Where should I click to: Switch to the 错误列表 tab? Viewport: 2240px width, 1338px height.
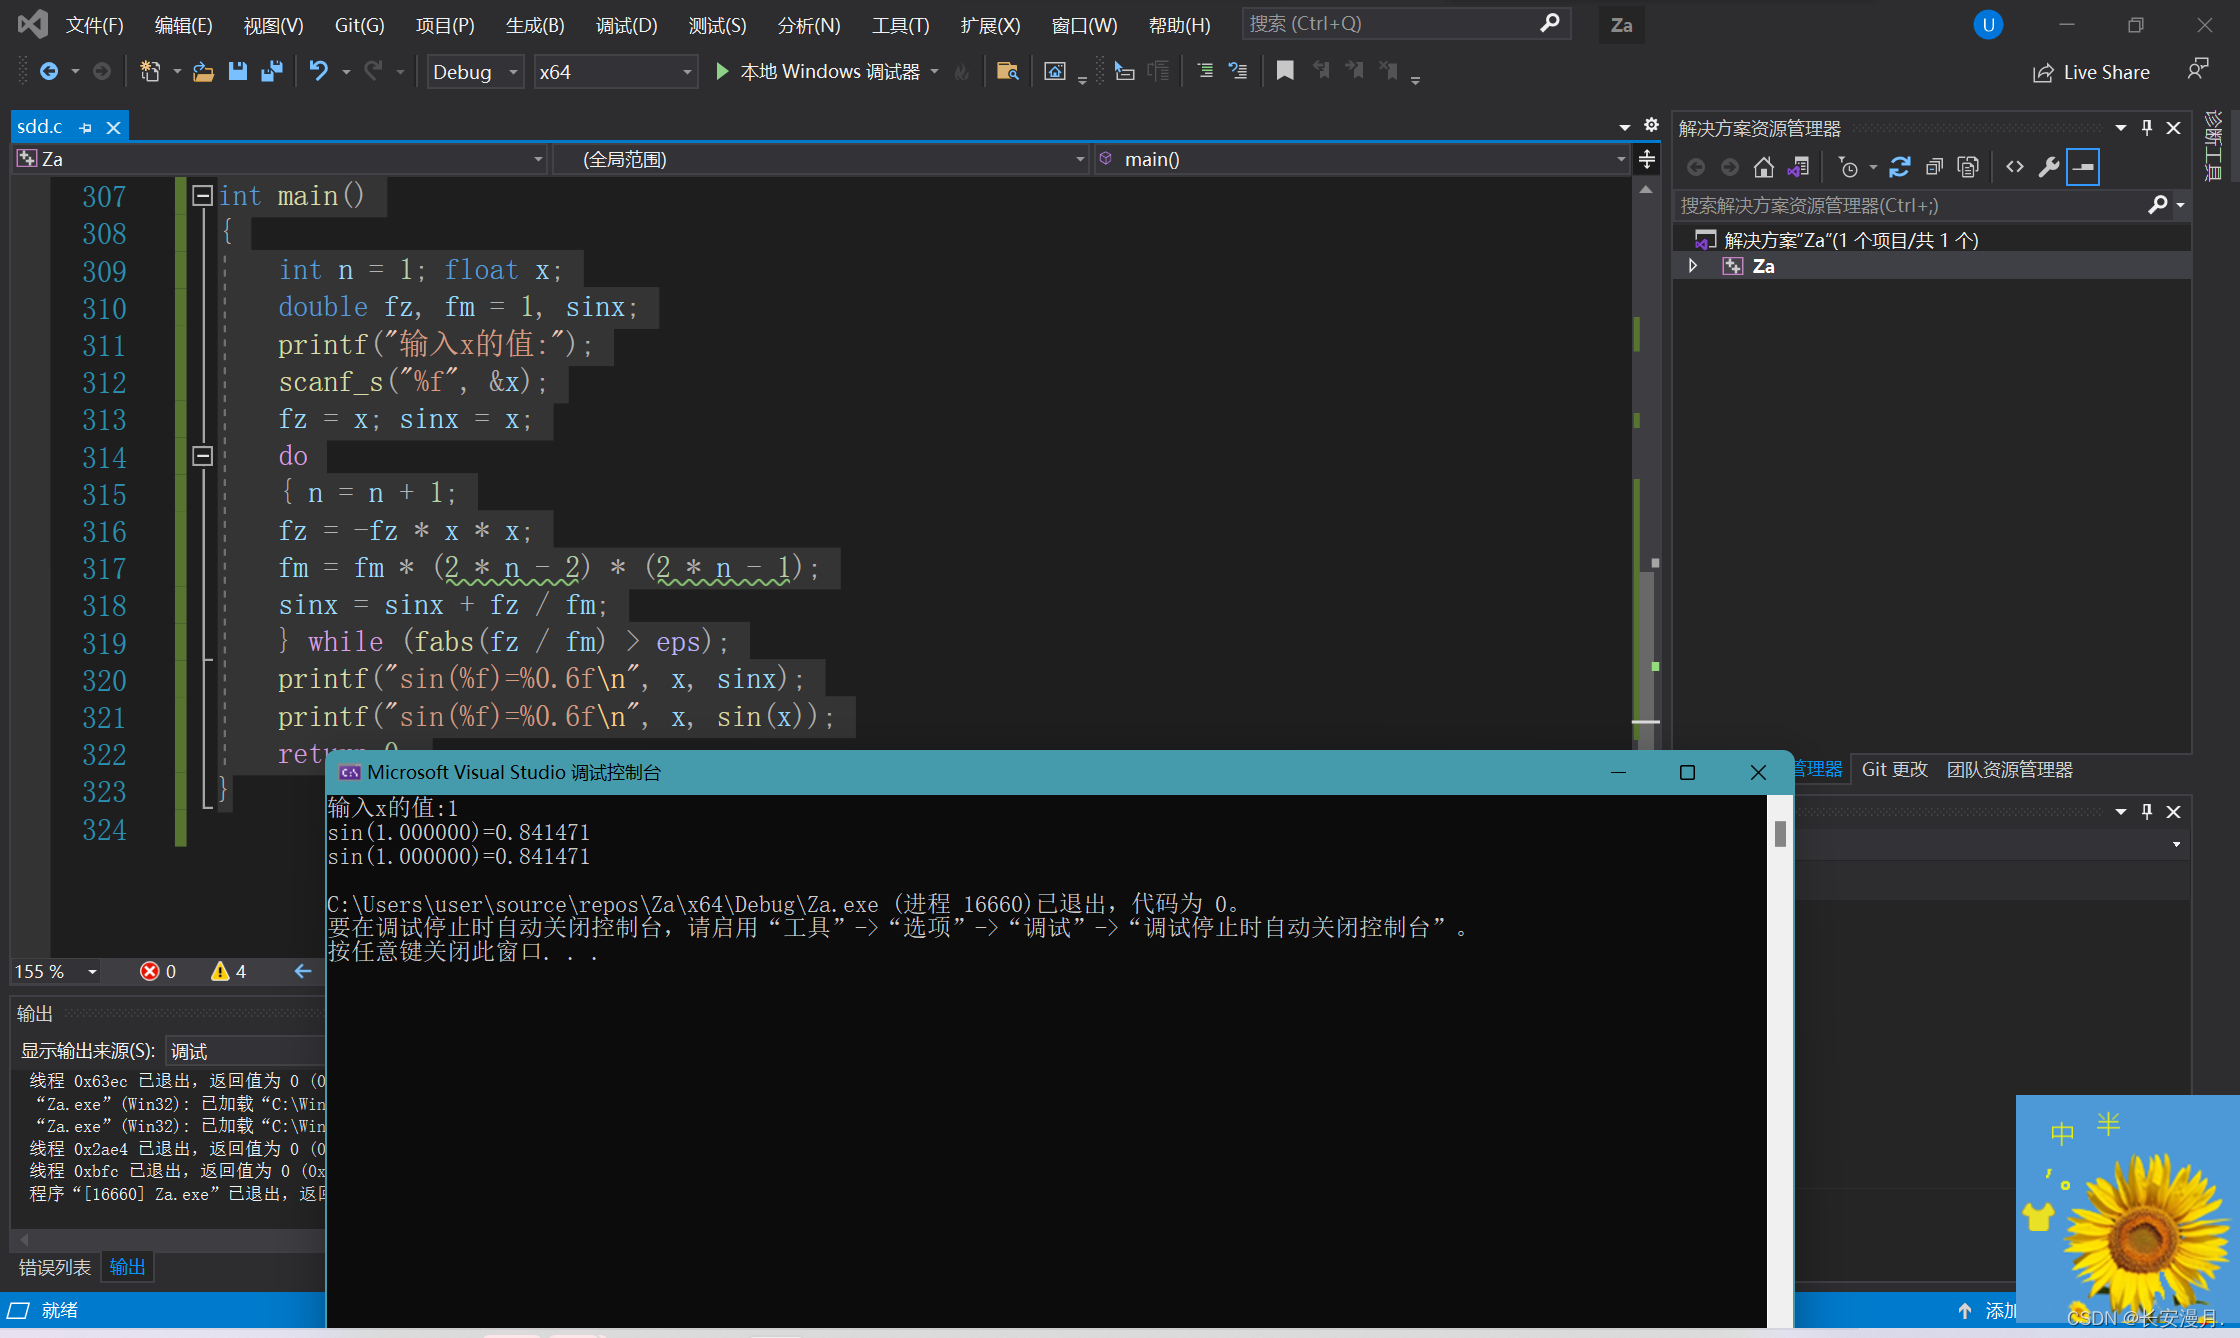pos(55,1267)
